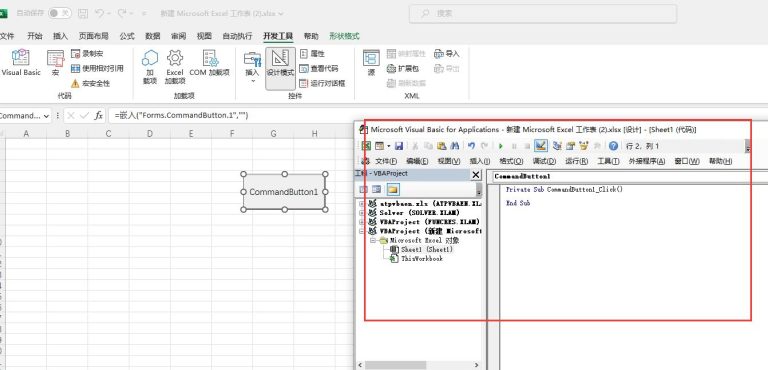Expand atpvbaen.xls project node
The width and height of the screenshot is (768, 370).
click(361, 204)
